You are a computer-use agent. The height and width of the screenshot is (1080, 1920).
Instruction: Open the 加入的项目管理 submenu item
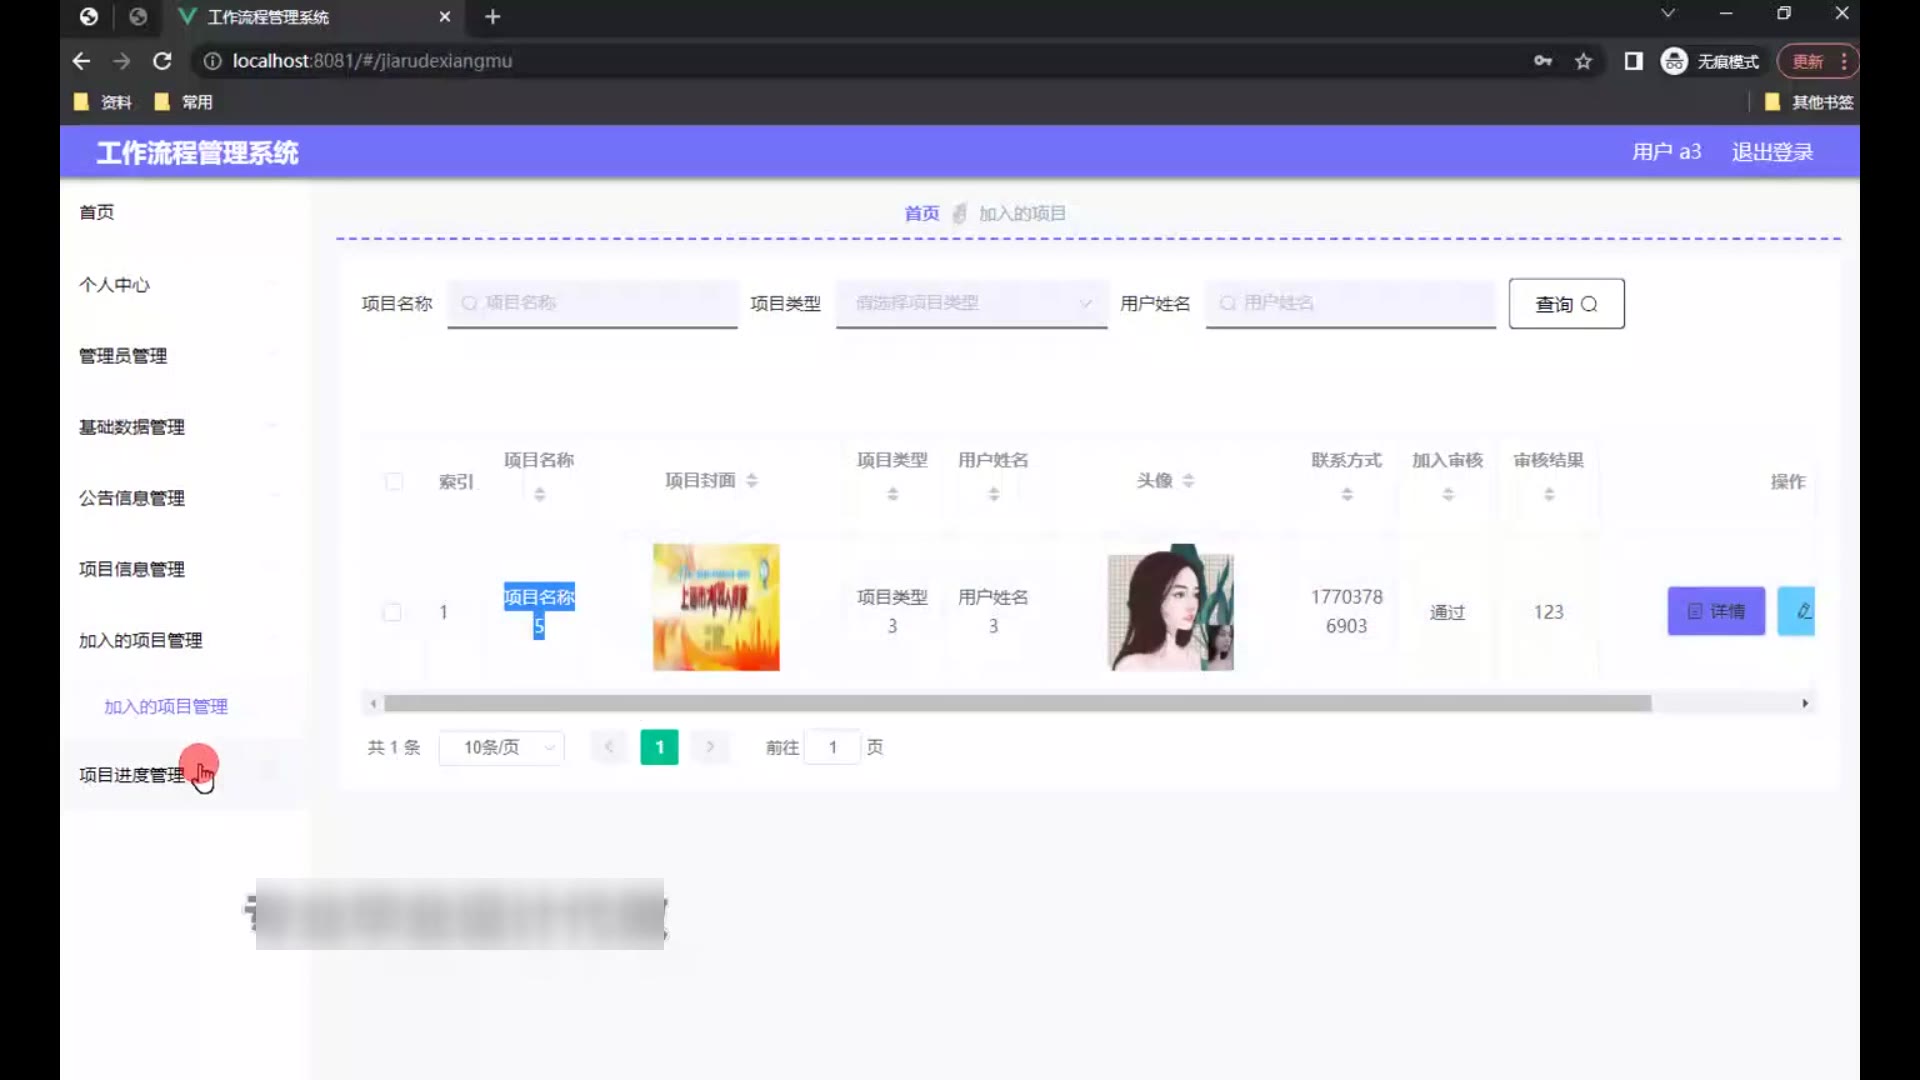(x=166, y=707)
